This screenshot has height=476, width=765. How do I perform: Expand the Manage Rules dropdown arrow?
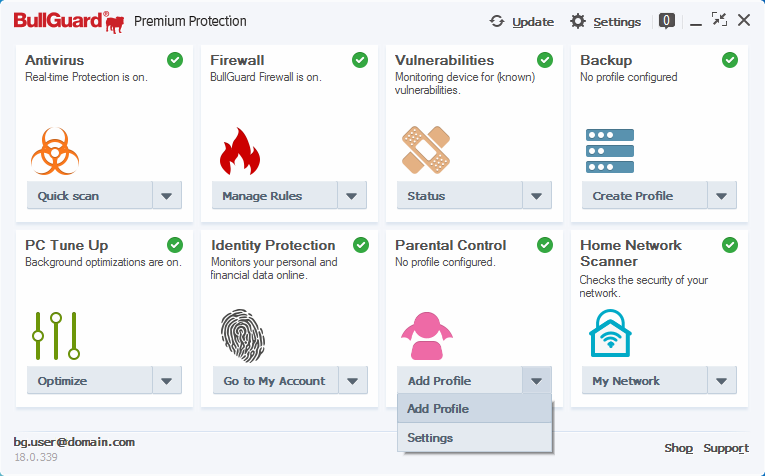click(x=352, y=196)
